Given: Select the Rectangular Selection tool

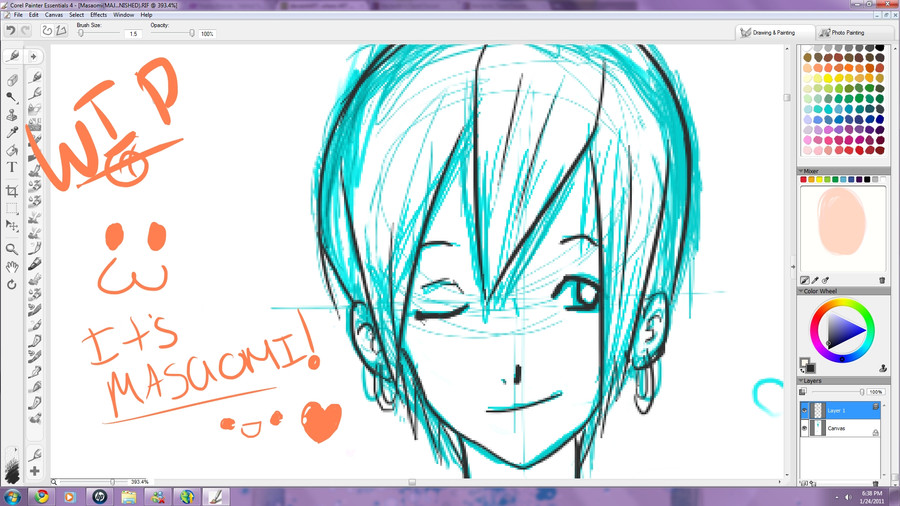Looking at the screenshot, I should point(12,208).
